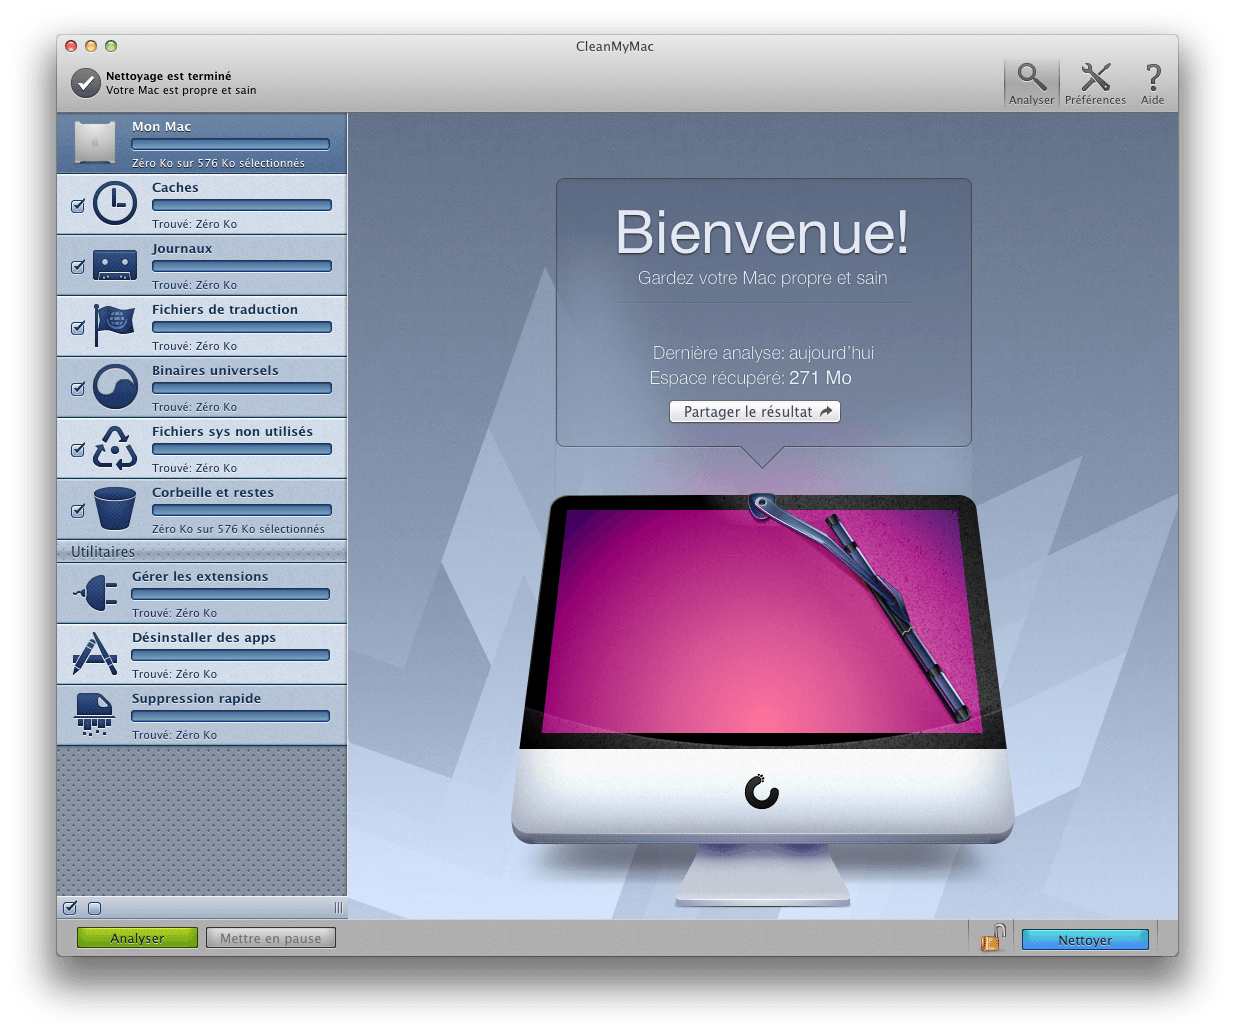
Task: Click the Fichiers de traduction flag icon
Action: (x=115, y=326)
